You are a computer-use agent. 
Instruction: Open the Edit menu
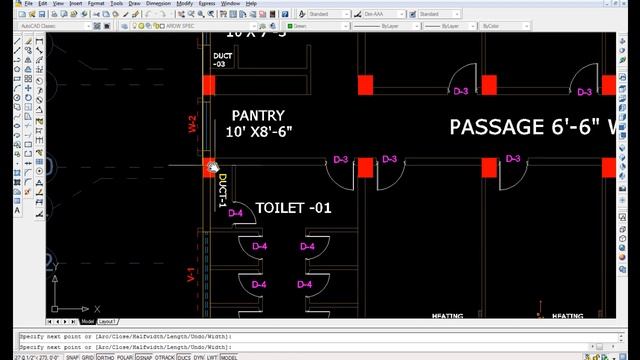tap(42, 3)
